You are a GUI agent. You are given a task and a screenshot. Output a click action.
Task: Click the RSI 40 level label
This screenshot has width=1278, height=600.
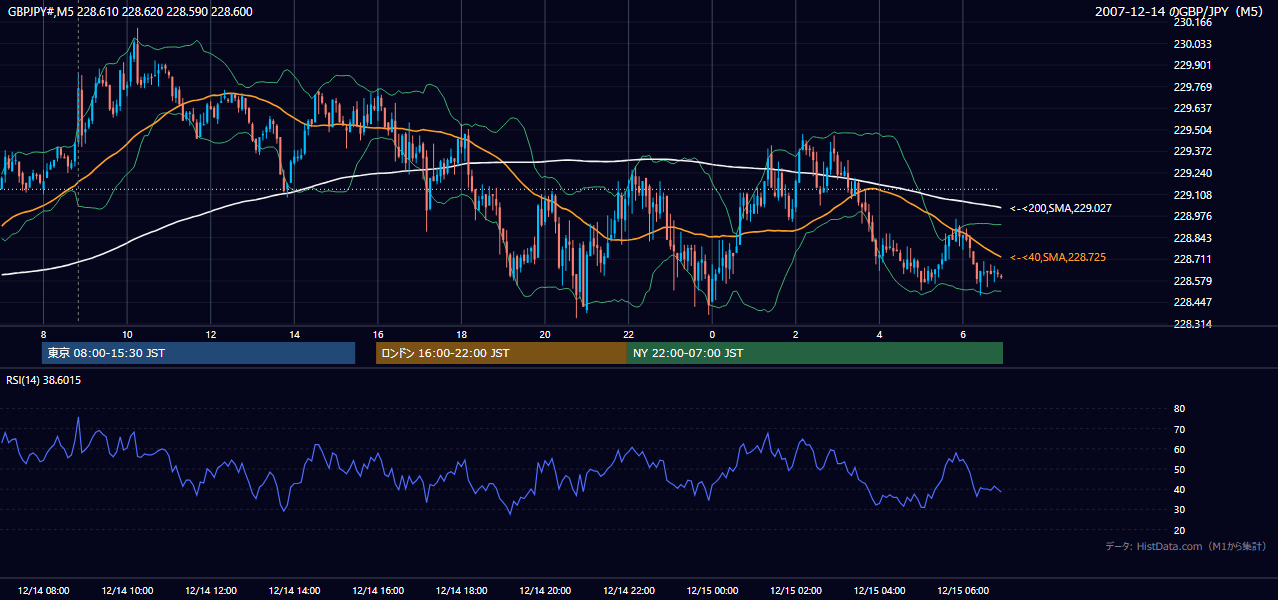(x=1179, y=489)
